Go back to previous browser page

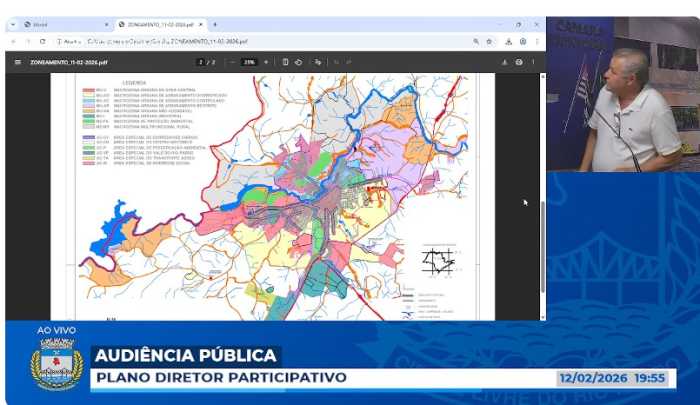[13, 42]
